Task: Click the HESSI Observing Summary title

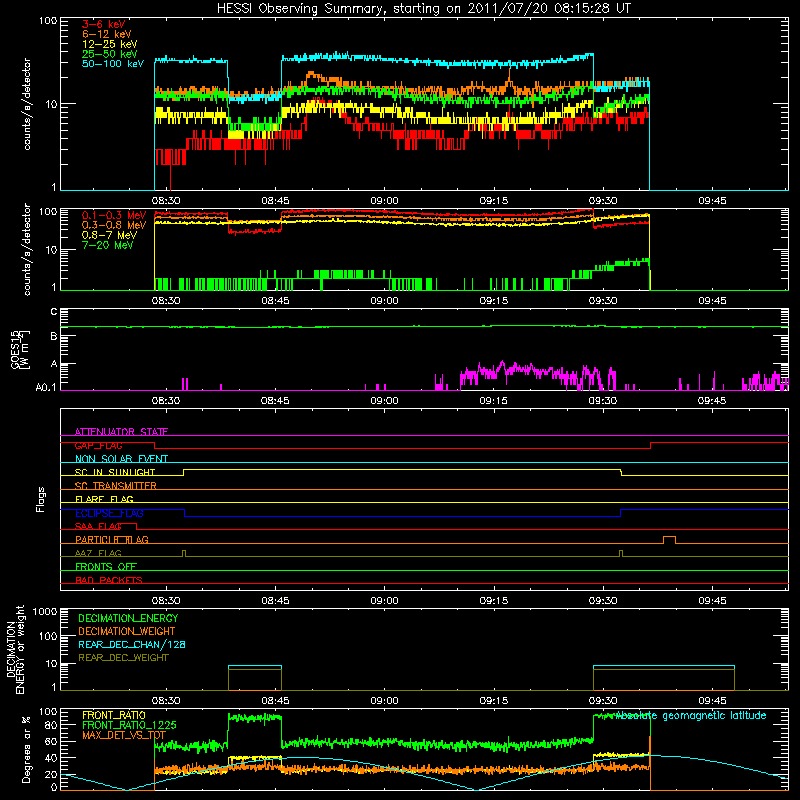Action: pos(423,9)
